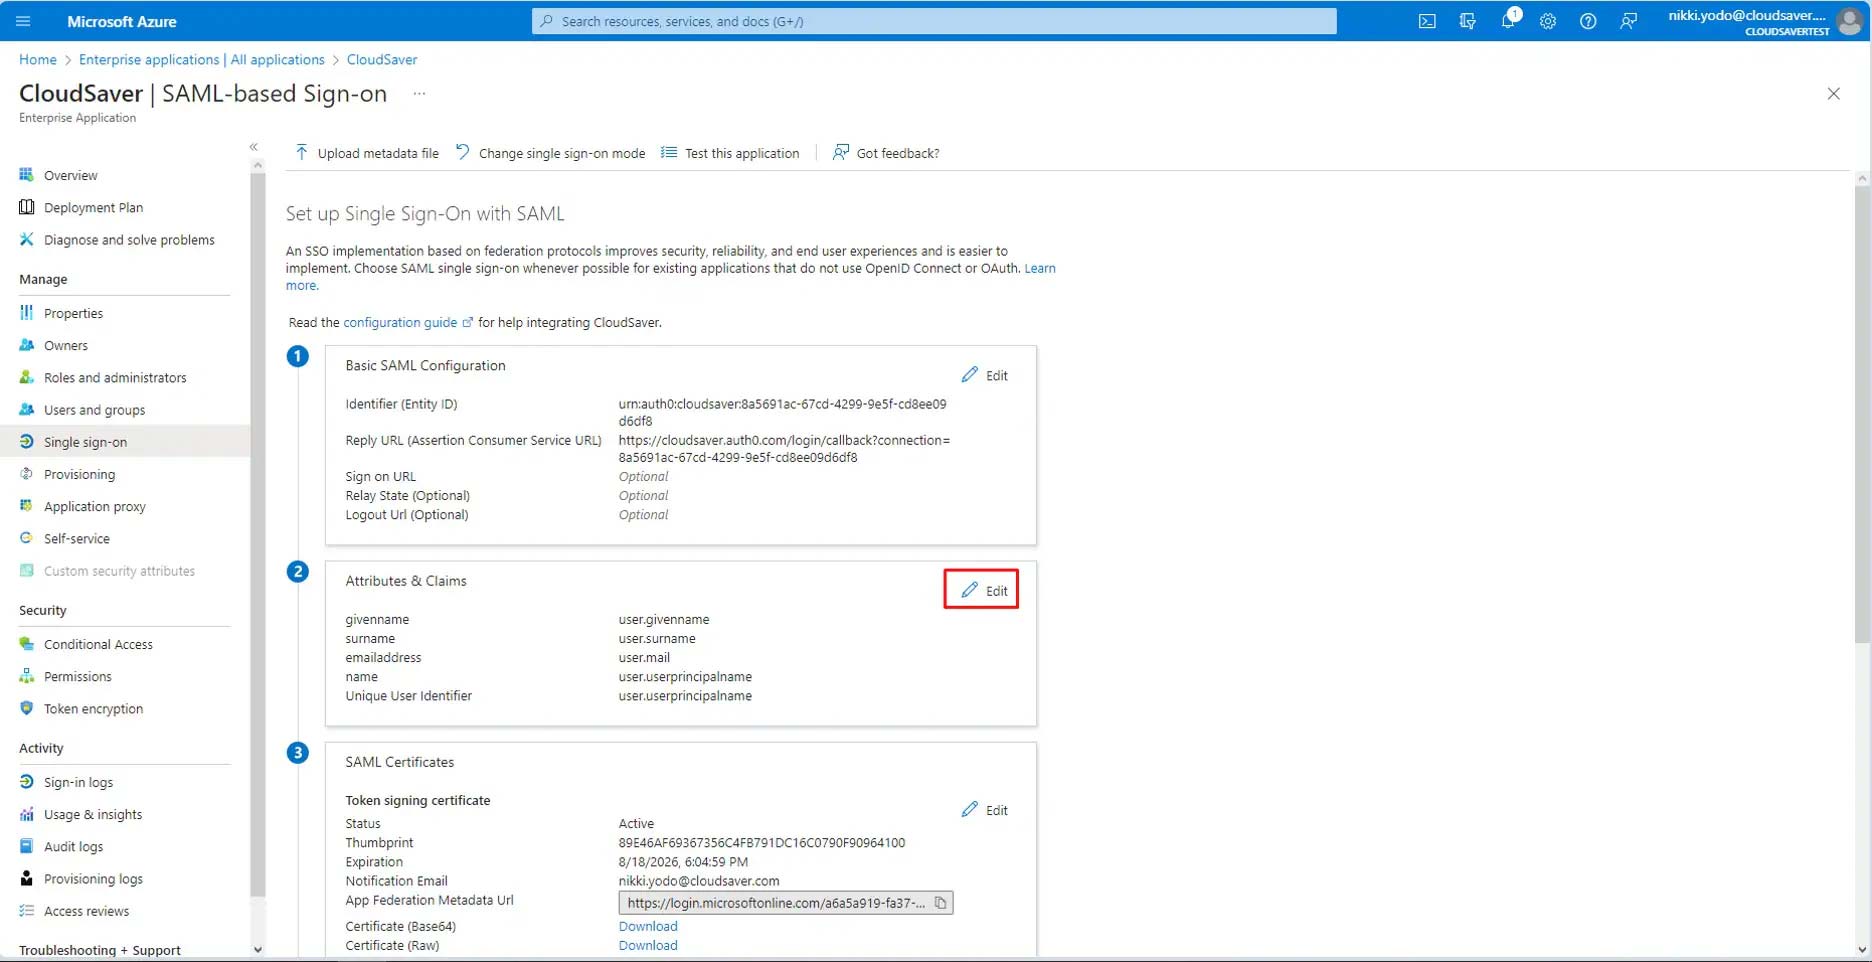Open Conditional Access menu item

coord(98,645)
